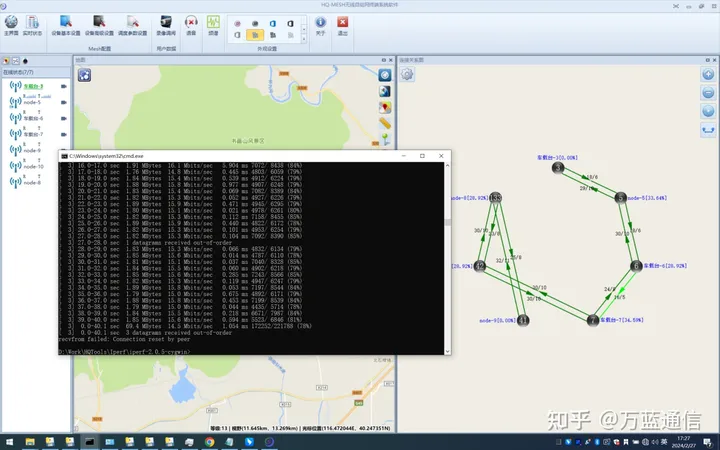Select node-10 in the online devices list
The width and height of the screenshot is (720, 450).
point(33,167)
